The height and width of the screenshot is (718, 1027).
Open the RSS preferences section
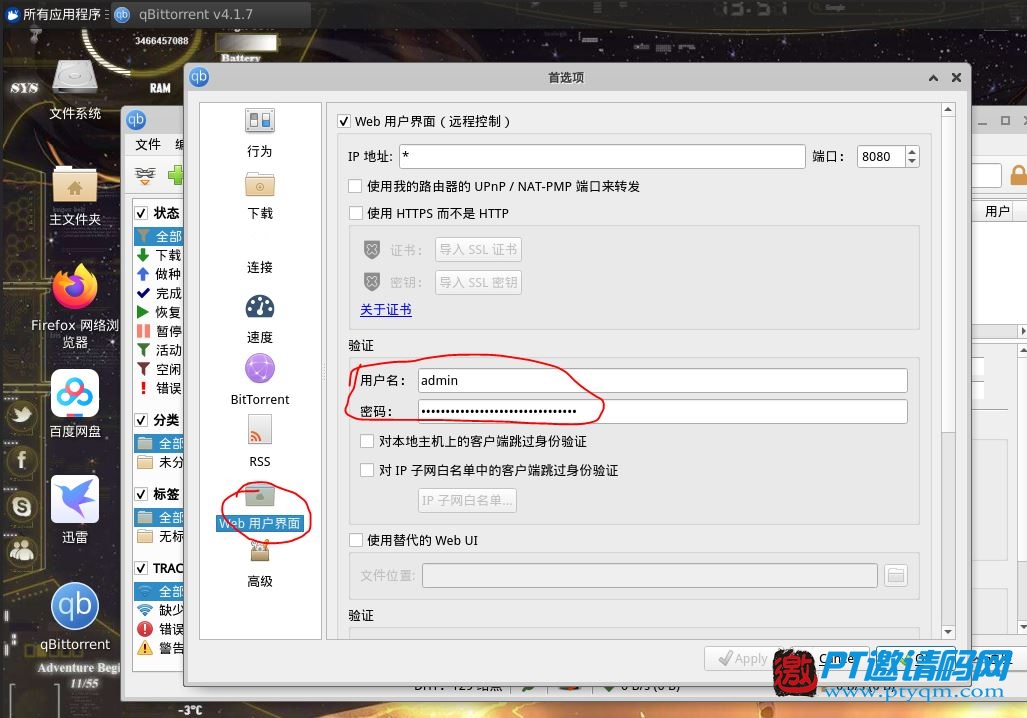[260, 442]
